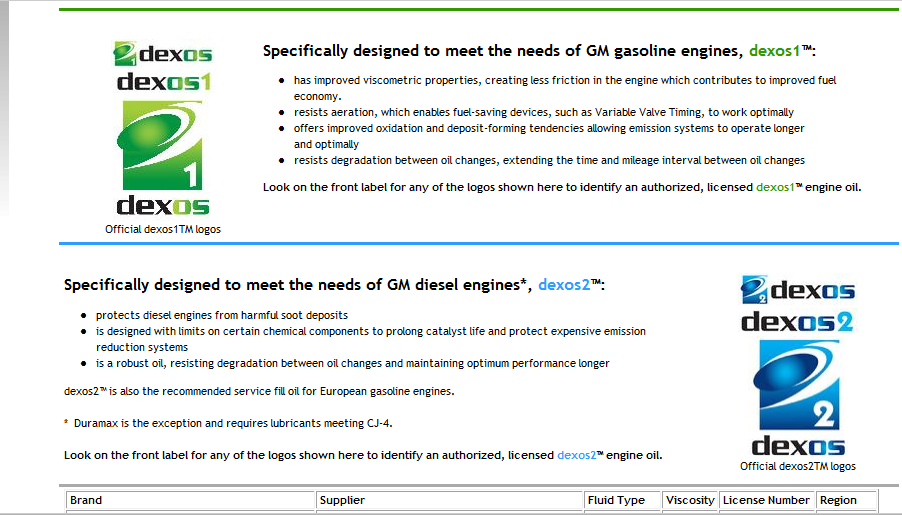Click 'Official dexos1TM logos' caption
Image resolution: width=902 pixels, height=515 pixels.
pyautogui.click(x=163, y=229)
